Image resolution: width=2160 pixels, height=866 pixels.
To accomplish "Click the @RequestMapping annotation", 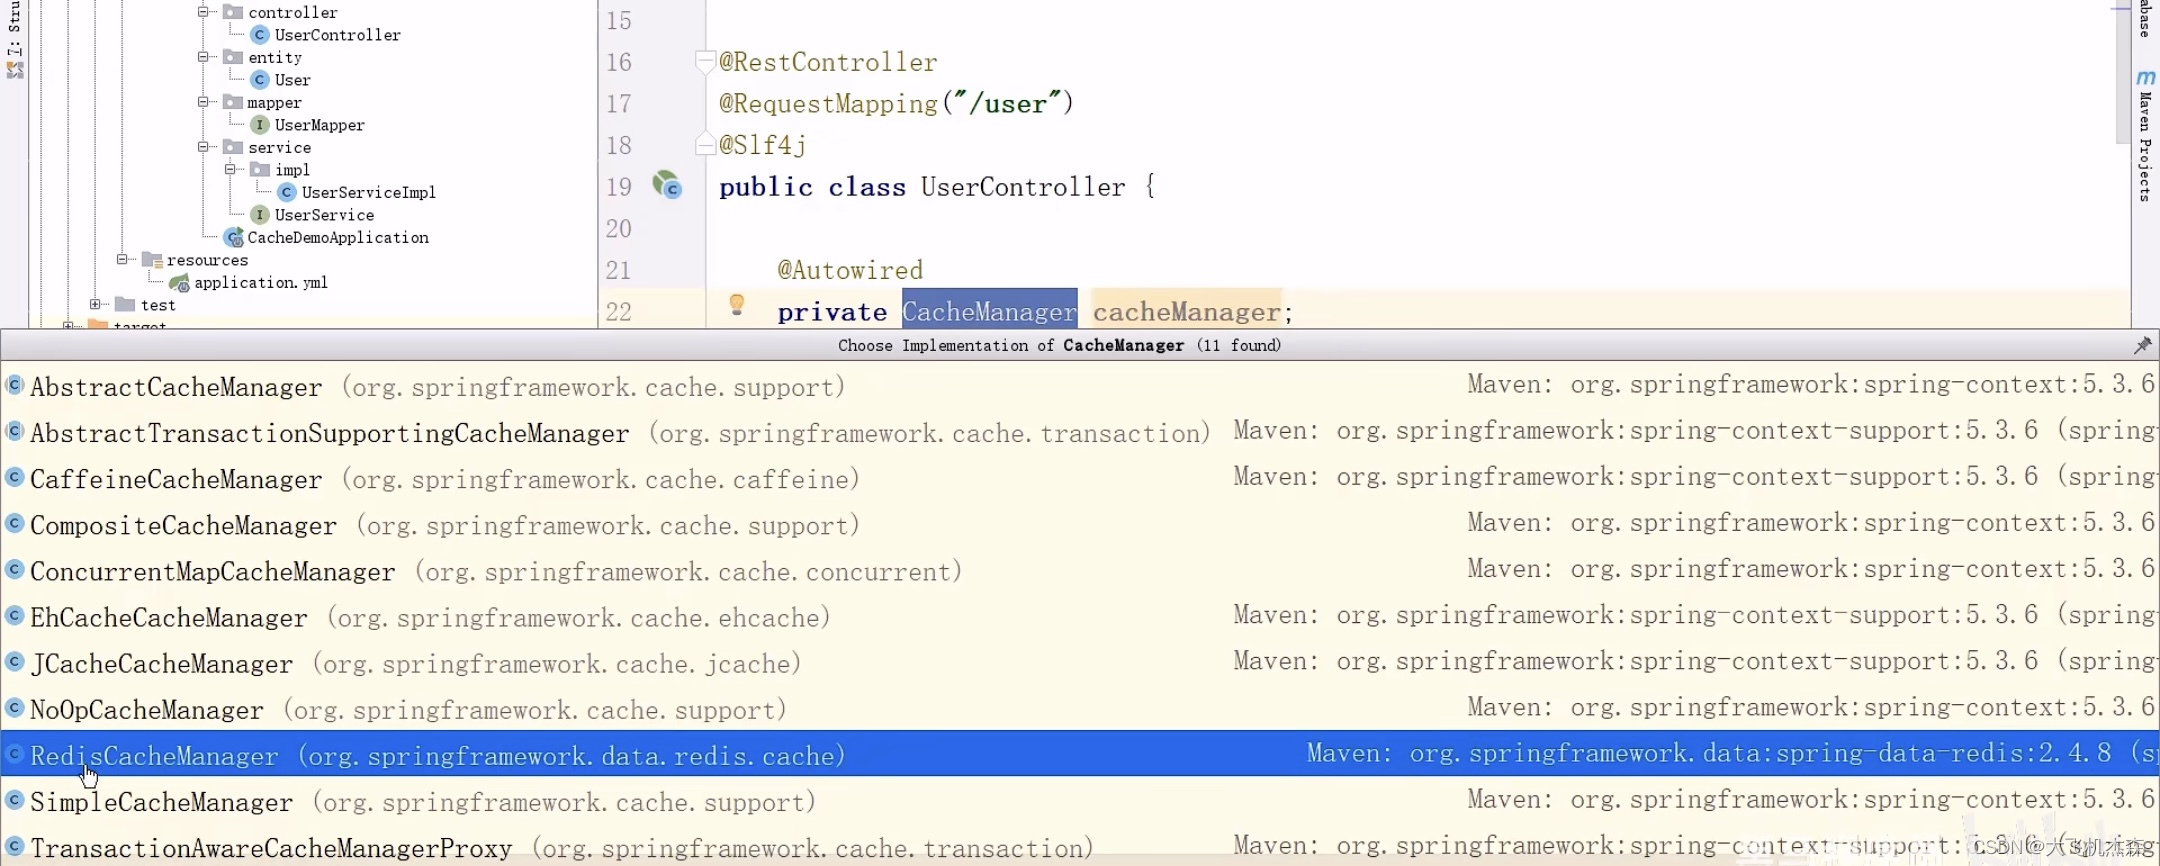I will 828,104.
